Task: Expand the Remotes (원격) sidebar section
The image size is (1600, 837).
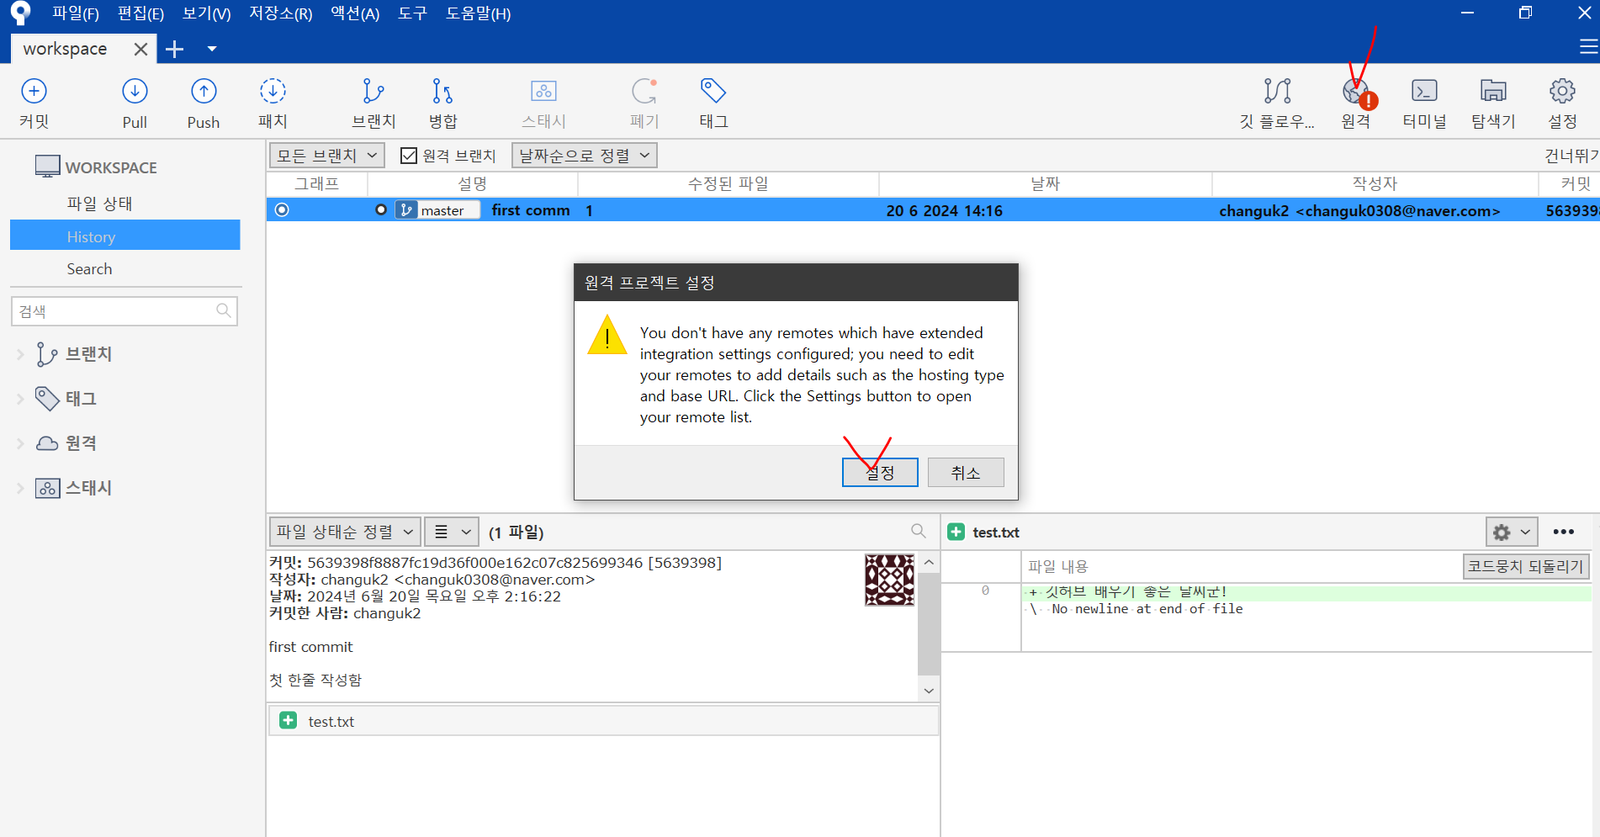Action: [x=20, y=443]
